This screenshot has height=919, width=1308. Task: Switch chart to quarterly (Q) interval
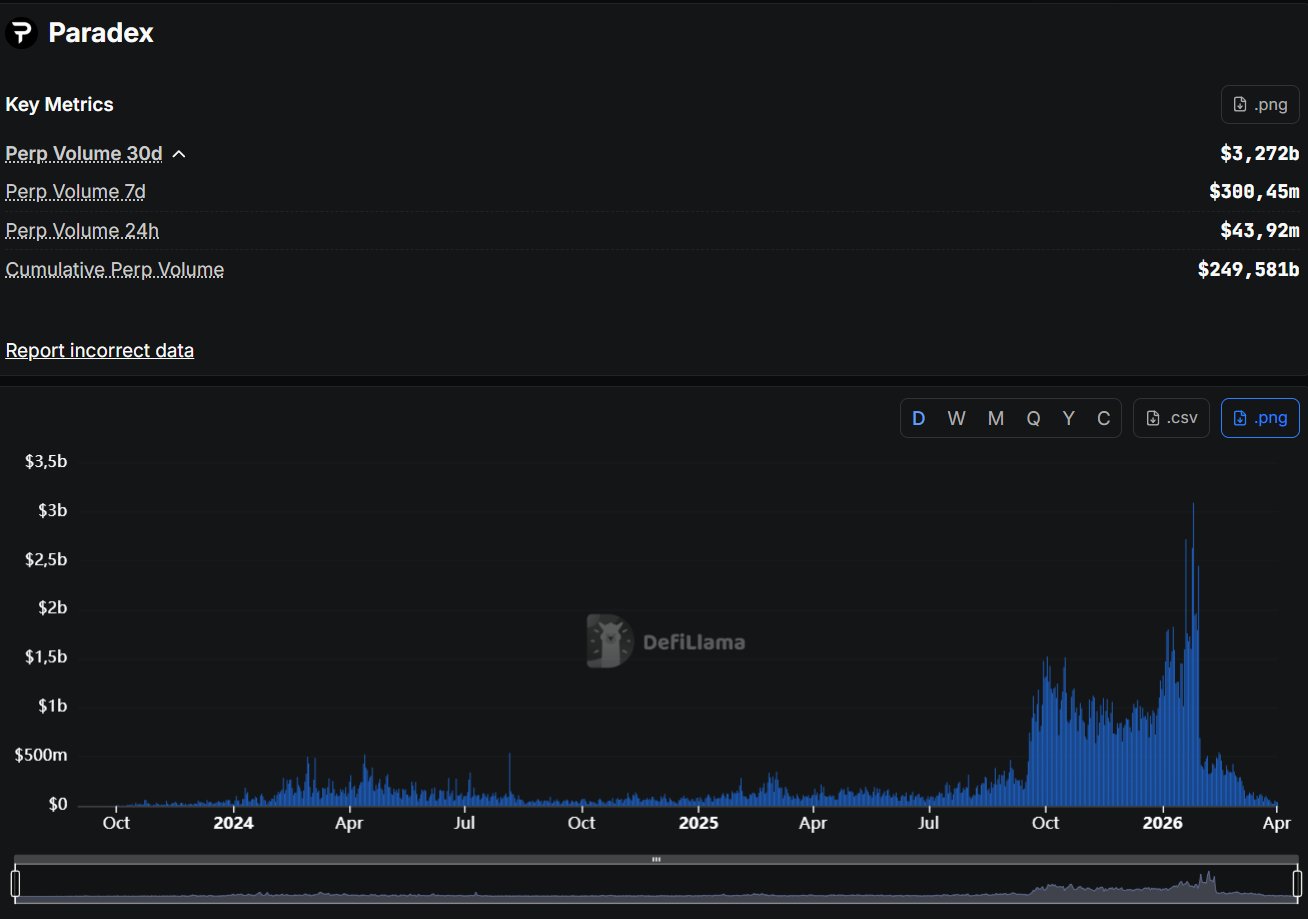click(x=1033, y=418)
